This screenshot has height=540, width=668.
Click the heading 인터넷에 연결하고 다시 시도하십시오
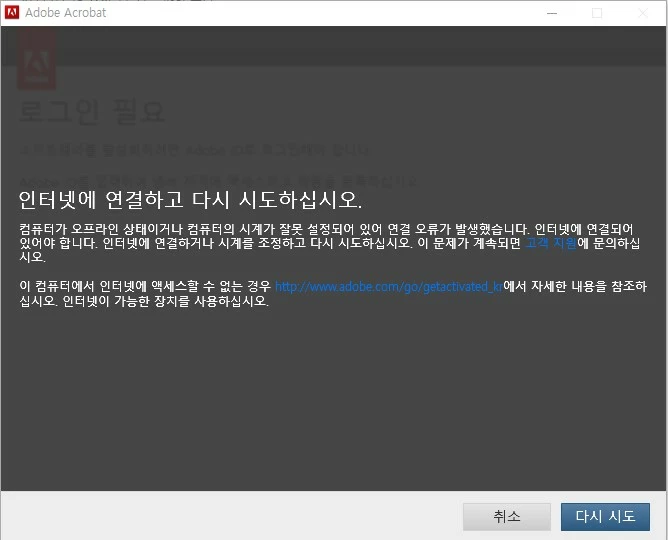(x=190, y=200)
